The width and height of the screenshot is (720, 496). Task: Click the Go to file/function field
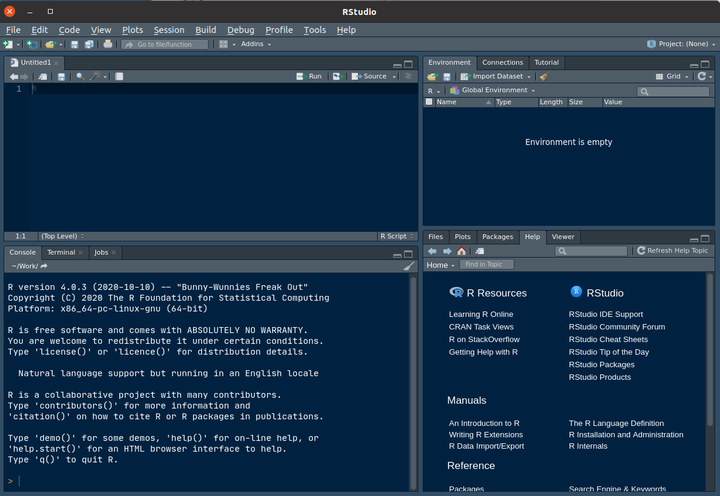click(x=166, y=44)
